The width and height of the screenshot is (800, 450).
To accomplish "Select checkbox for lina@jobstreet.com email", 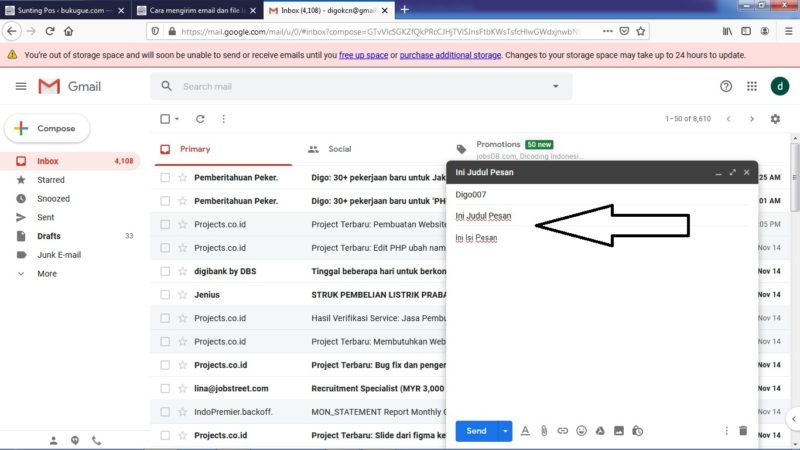I will (165, 389).
